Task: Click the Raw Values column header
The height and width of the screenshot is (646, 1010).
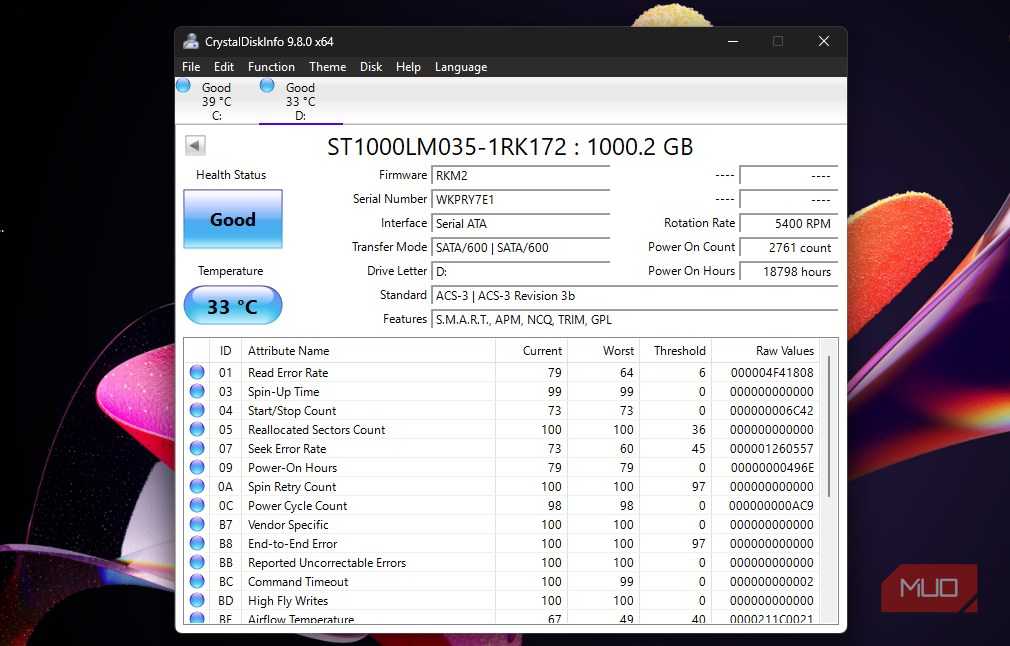Action: 765,350
